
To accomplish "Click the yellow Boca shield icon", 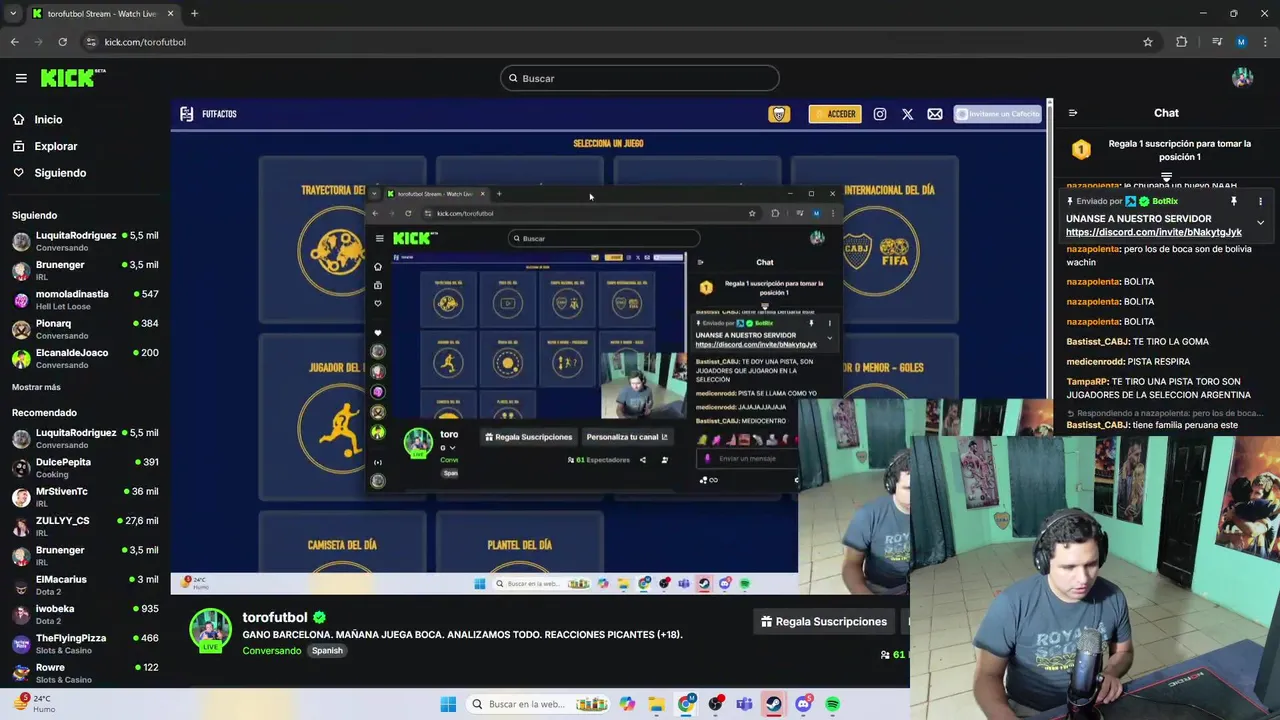I will coord(779,114).
